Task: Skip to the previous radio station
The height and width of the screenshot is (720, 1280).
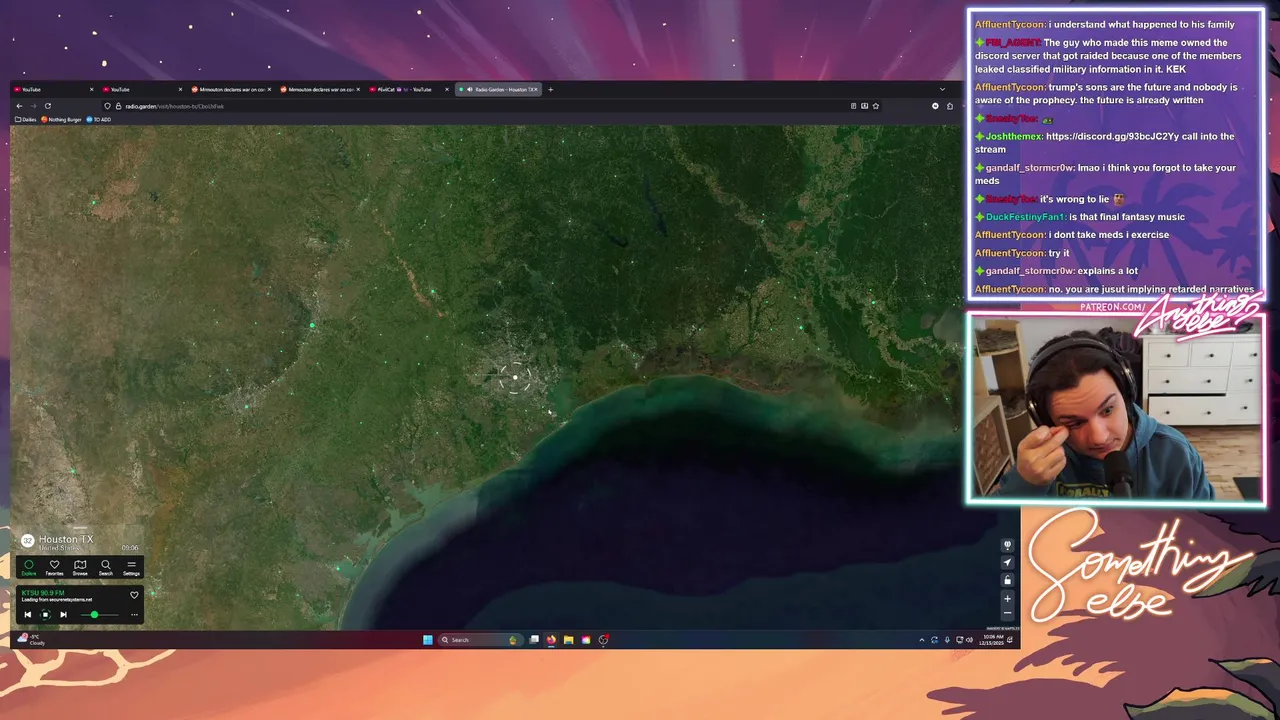Action: click(27, 614)
